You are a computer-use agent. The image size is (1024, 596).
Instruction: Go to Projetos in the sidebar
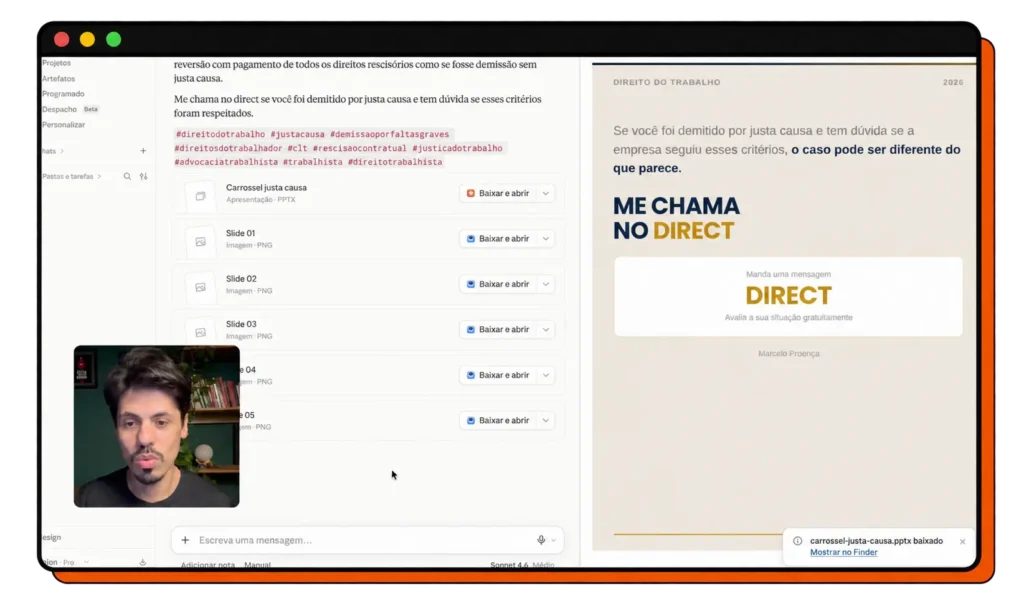tap(56, 63)
